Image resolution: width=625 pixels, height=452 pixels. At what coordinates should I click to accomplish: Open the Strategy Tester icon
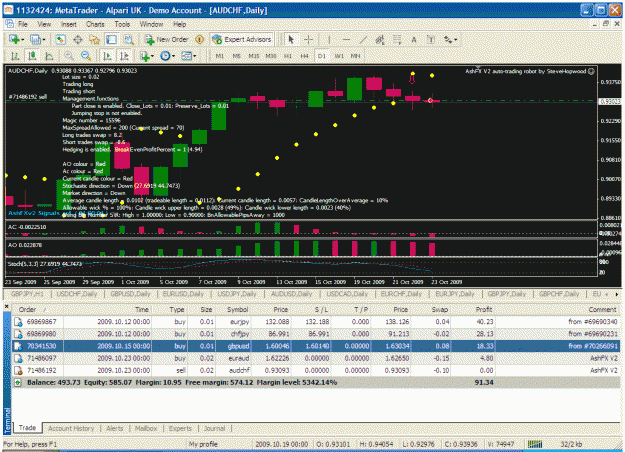pyautogui.click(x=129, y=39)
